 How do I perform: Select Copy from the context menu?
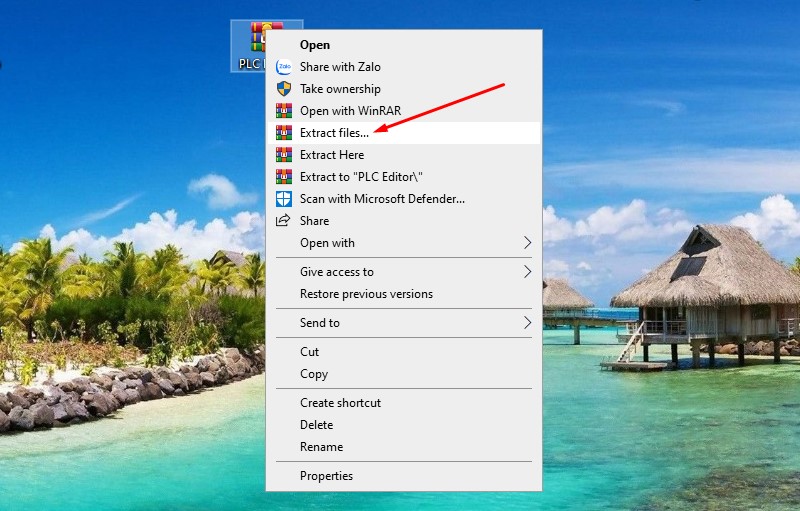click(x=404, y=374)
